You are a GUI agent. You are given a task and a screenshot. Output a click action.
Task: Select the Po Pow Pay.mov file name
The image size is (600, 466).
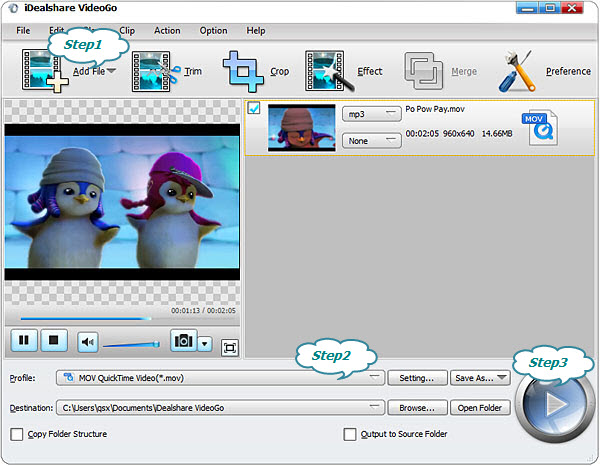tap(435, 109)
